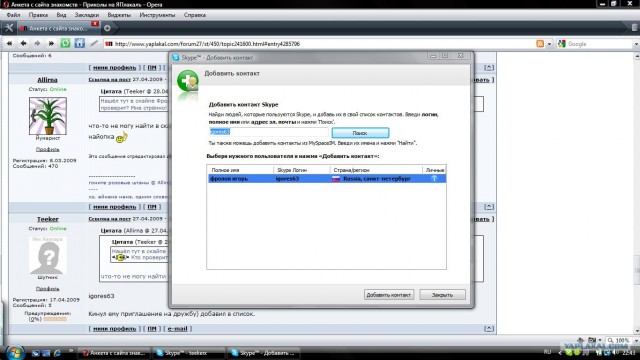This screenshot has height=360, width=640.
Task: Open the Справка menu
Action: pyautogui.click(x=194, y=15)
